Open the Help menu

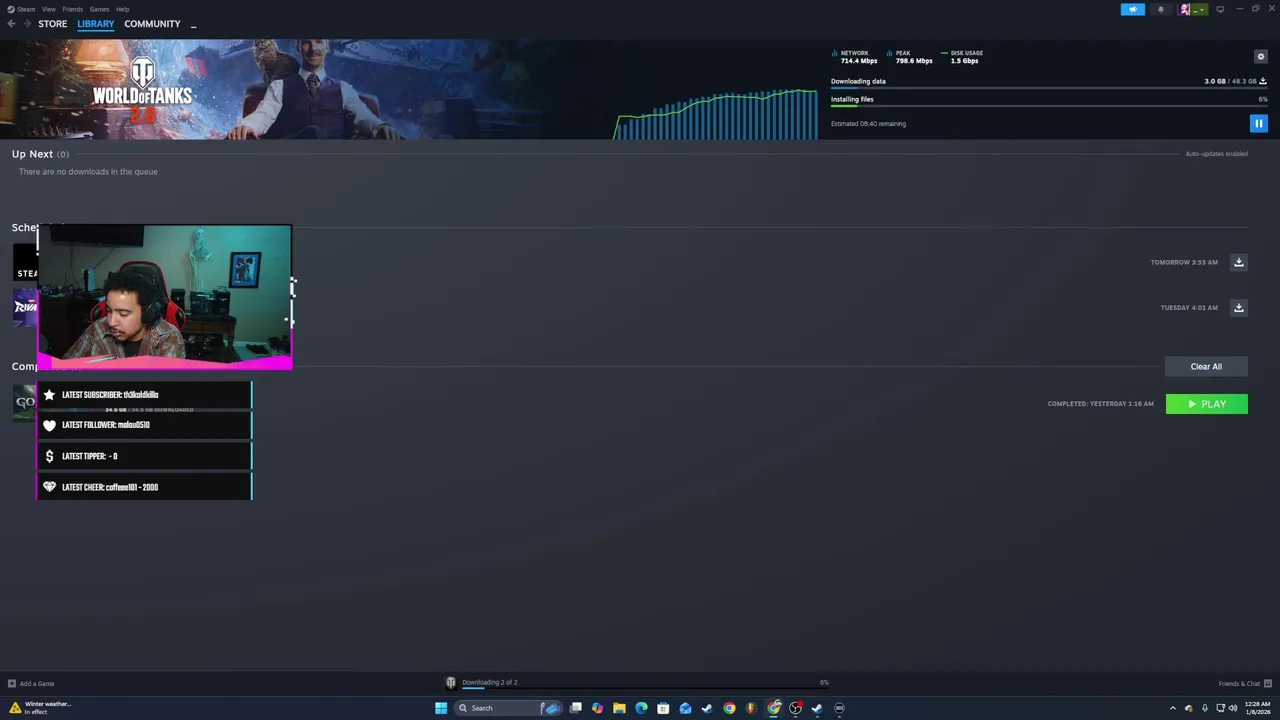coord(122,9)
